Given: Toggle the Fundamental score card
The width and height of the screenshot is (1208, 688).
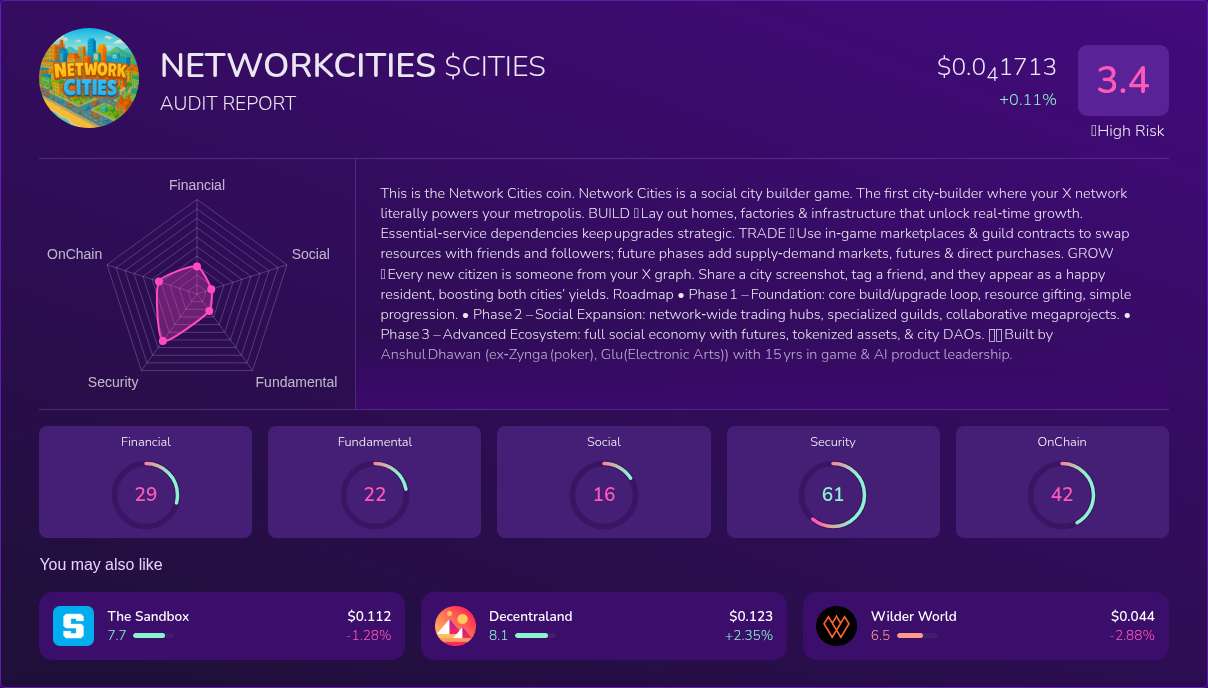Looking at the screenshot, I should [x=374, y=481].
